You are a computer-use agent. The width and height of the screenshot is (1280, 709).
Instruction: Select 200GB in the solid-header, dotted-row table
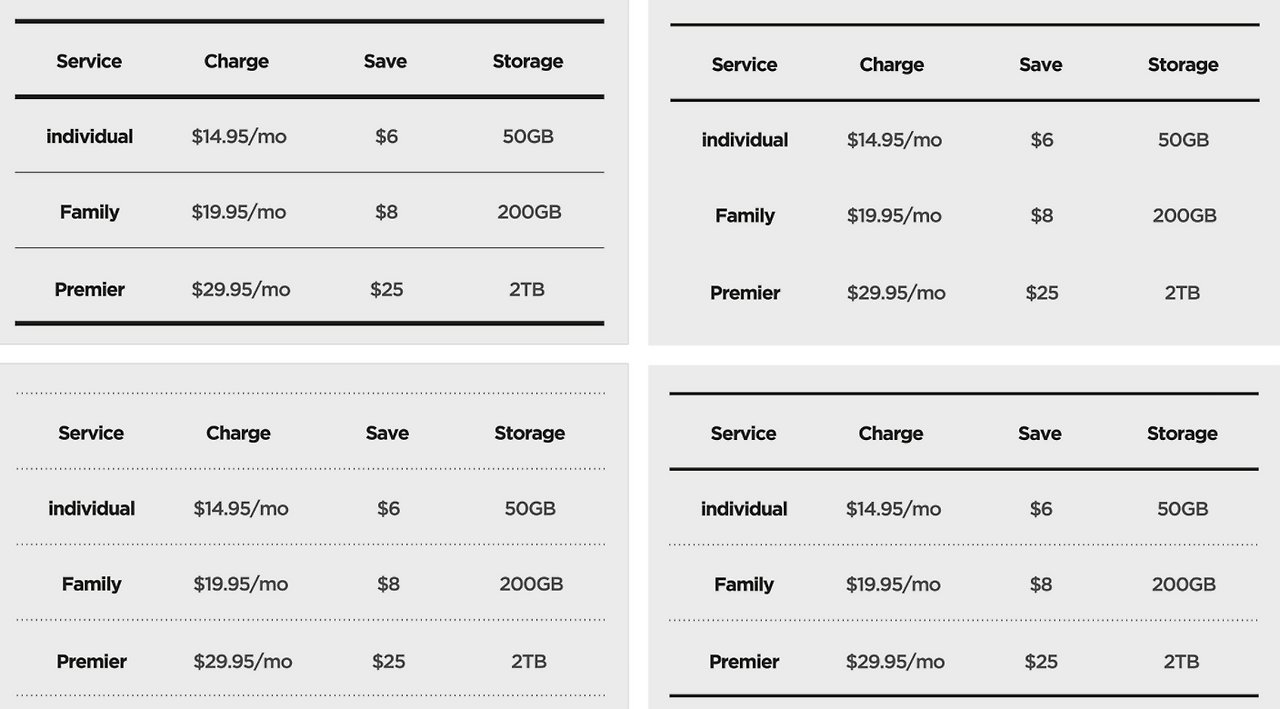click(1183, 584)
